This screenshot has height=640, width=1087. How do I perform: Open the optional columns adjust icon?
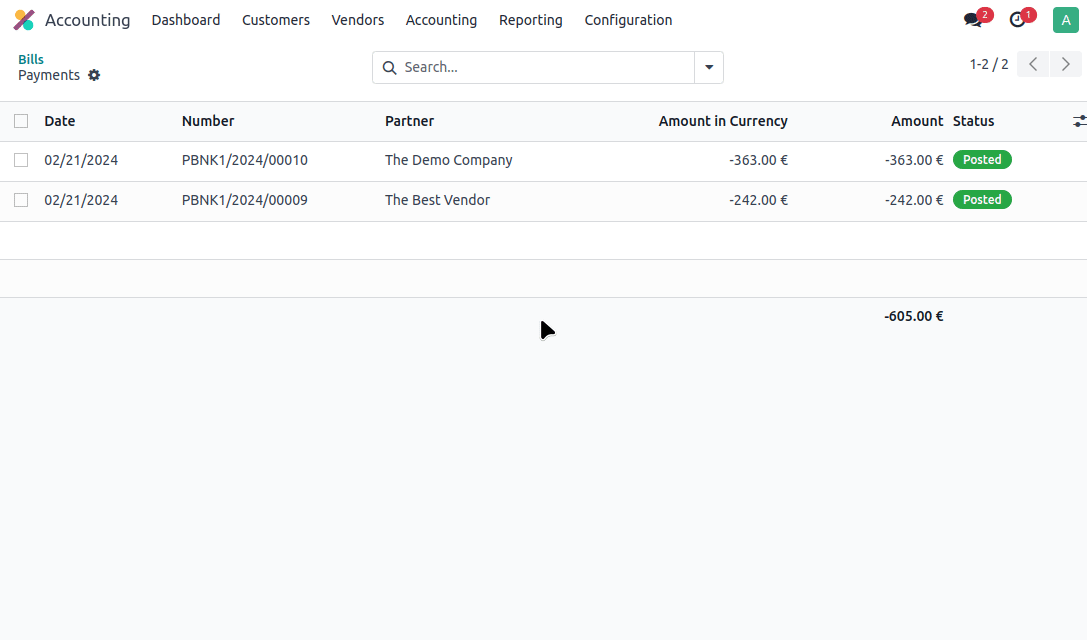1079,121
